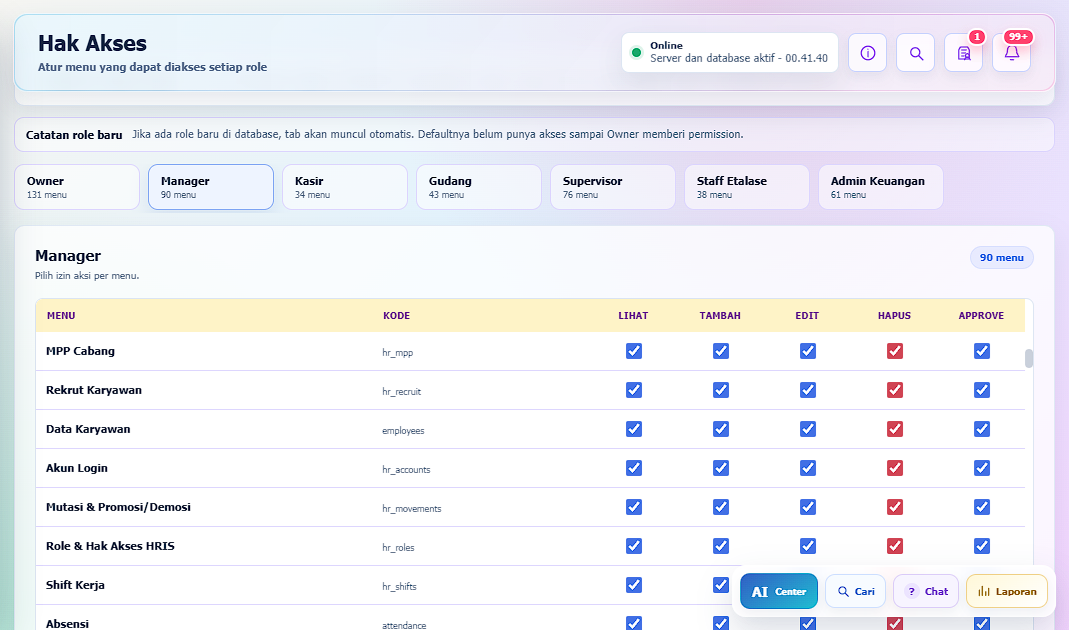The height and width of the screenshot is (630, 1069).
Task: Click the Cari button
Action: [856, 591]
